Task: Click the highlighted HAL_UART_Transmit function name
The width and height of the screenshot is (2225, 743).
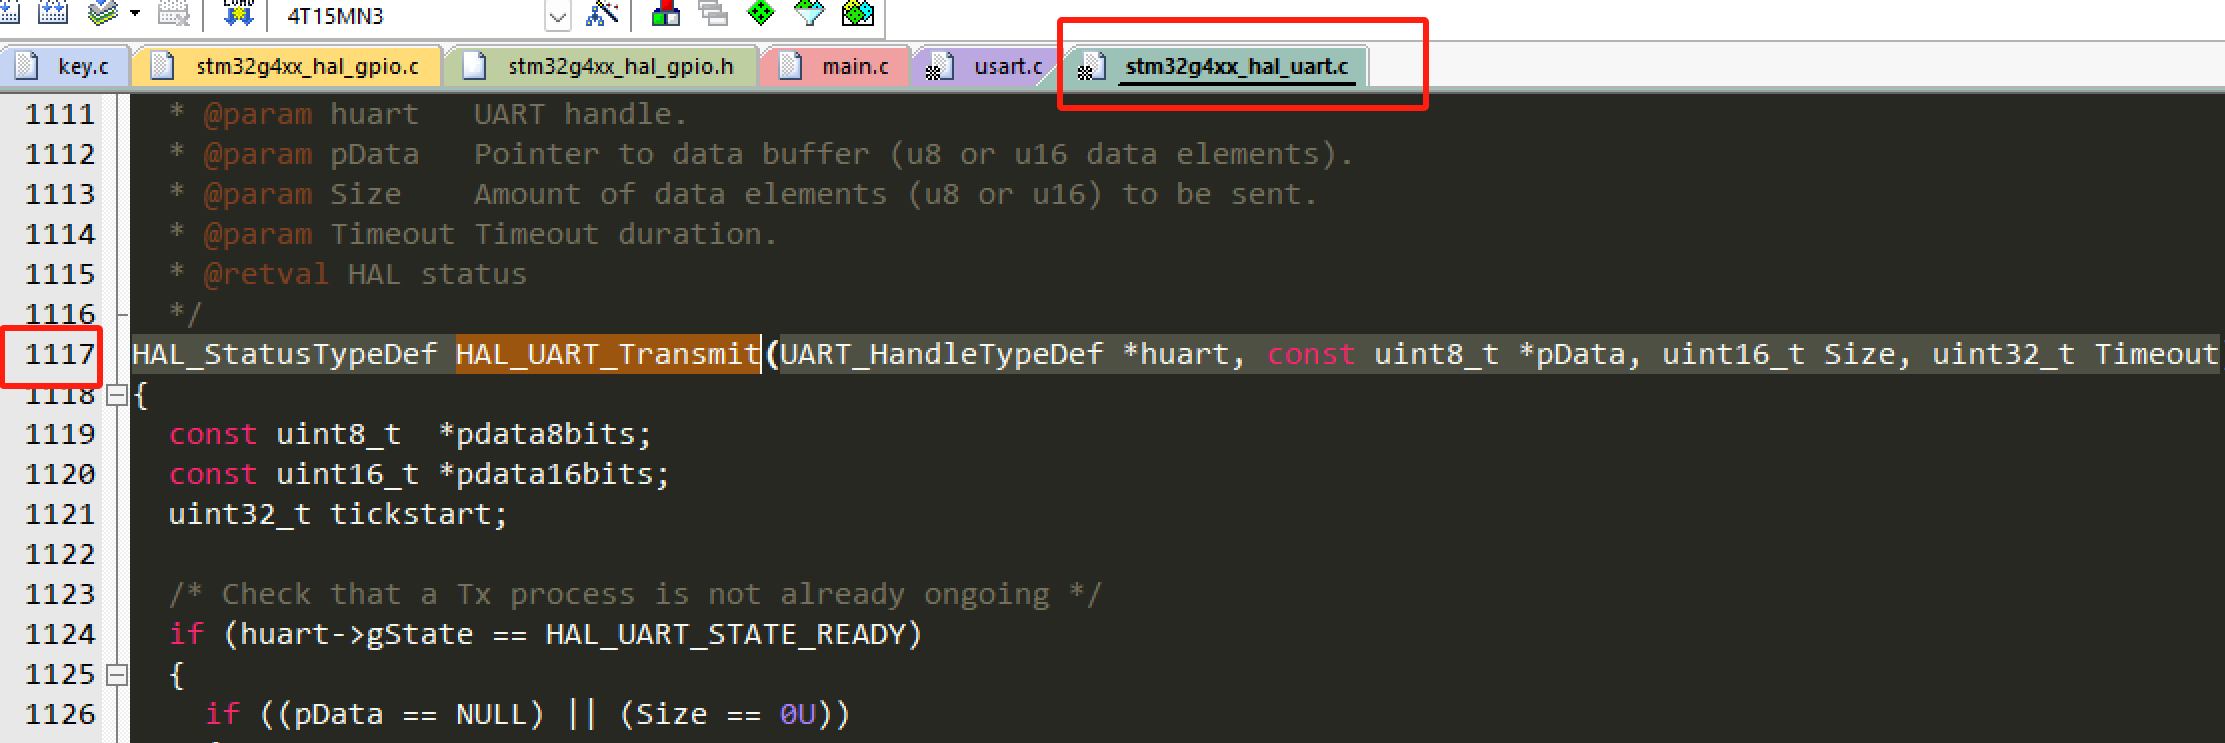Action: click(x=608, y=354)
